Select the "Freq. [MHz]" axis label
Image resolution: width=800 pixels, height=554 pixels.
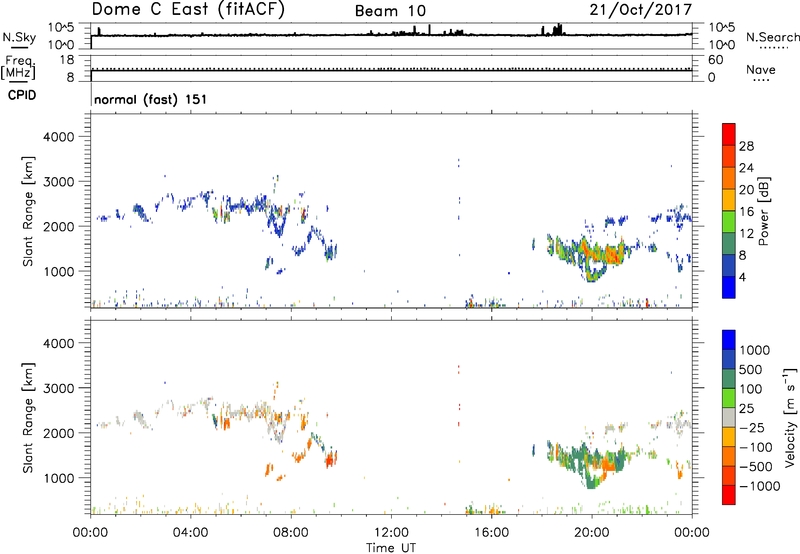click(x=19, y=68)
